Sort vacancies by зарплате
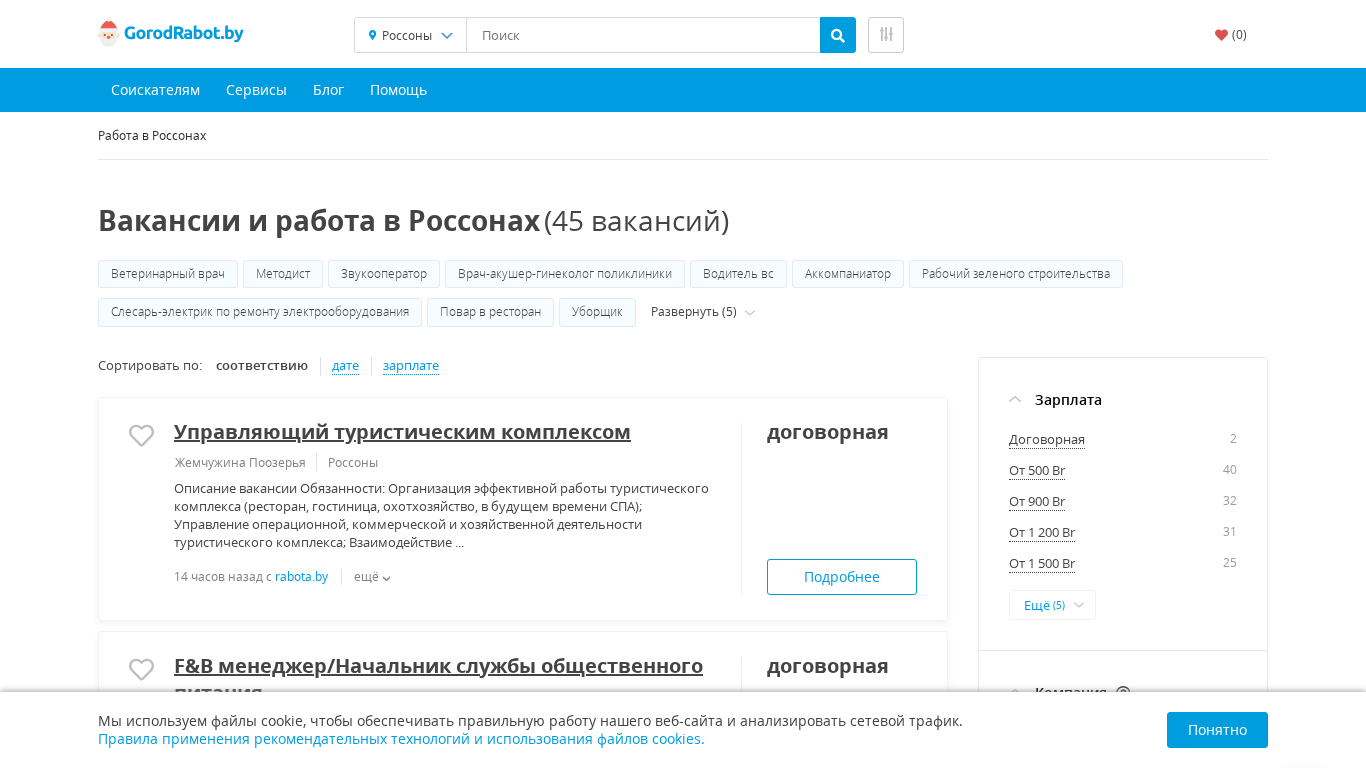This screenshot has width=1366, height=768. (x=411, y=366)
